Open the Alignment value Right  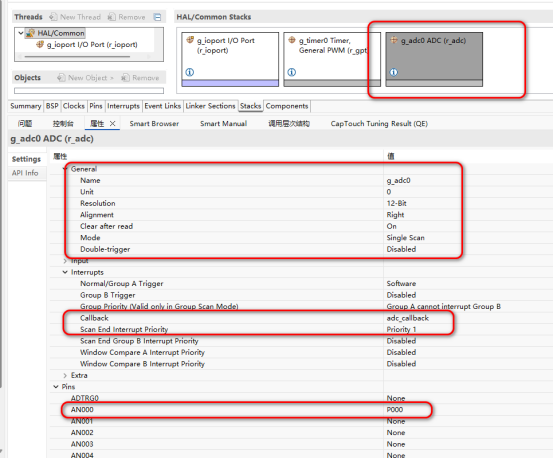395,215
